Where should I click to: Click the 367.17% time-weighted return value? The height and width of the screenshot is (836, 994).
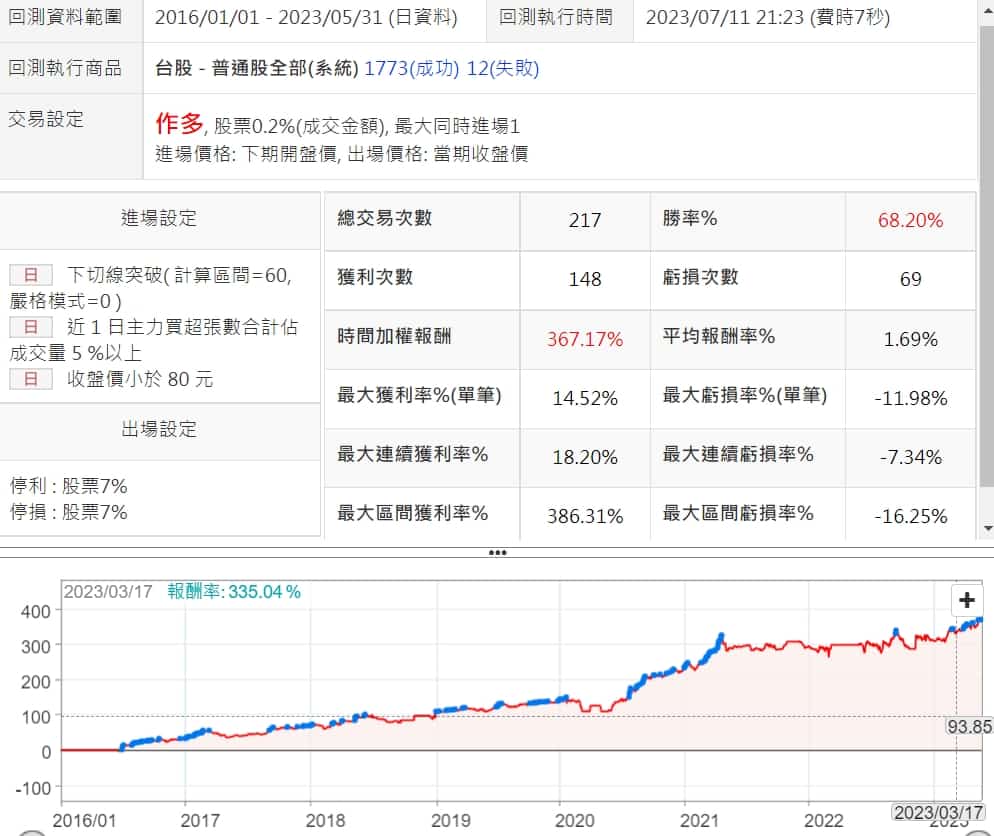click(x=584, y=339)
